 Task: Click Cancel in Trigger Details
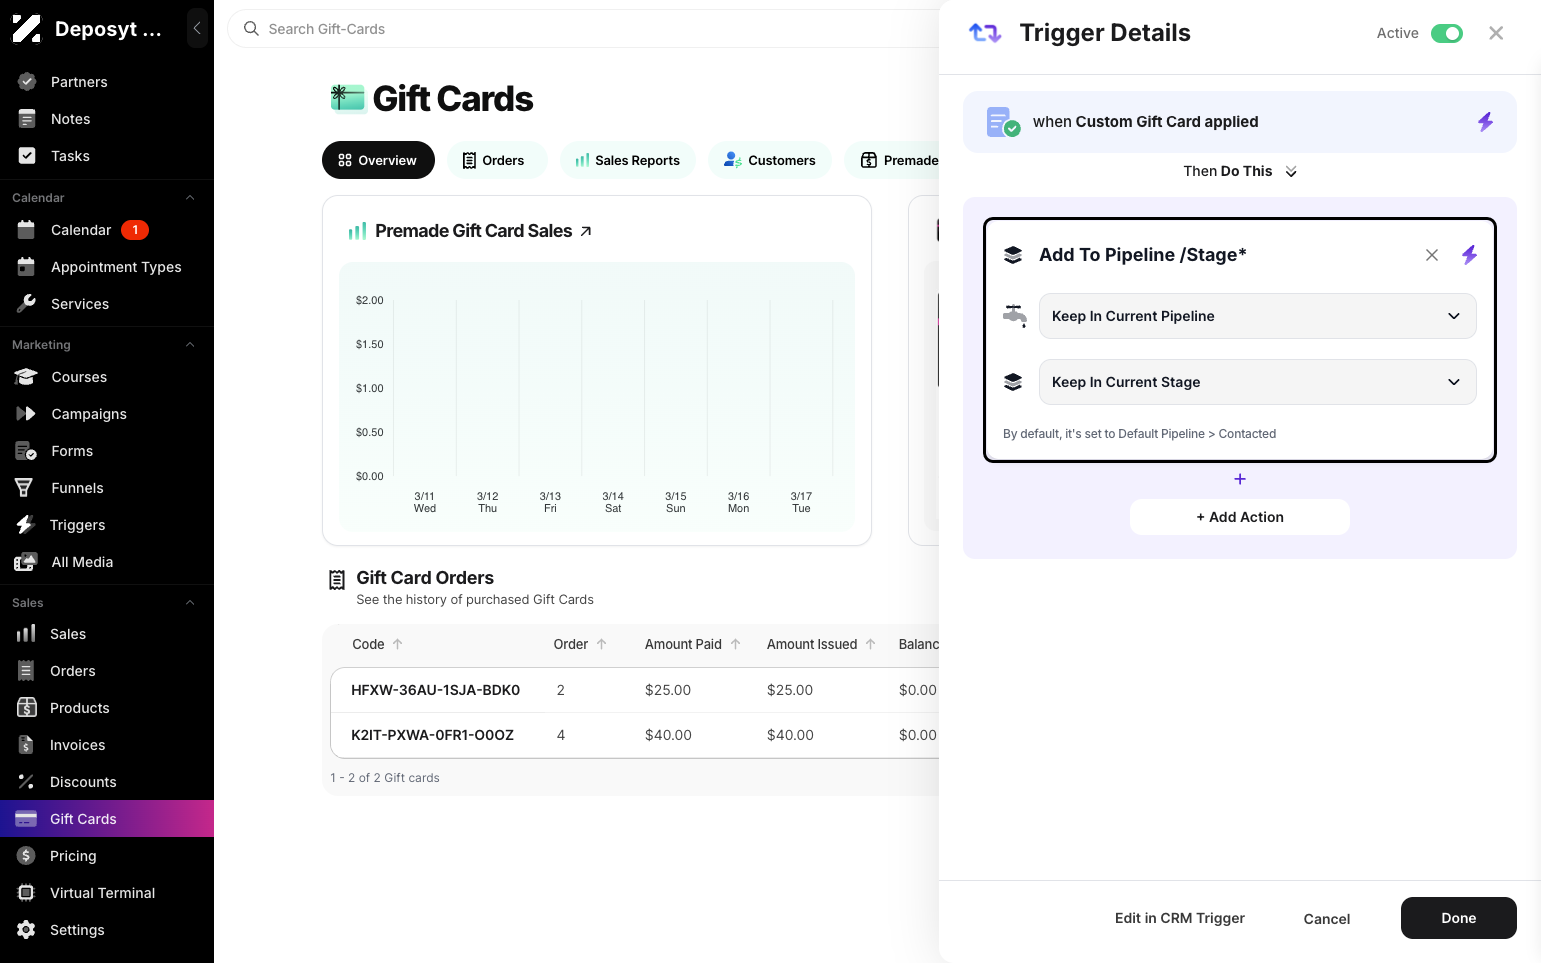(1326, 919)
